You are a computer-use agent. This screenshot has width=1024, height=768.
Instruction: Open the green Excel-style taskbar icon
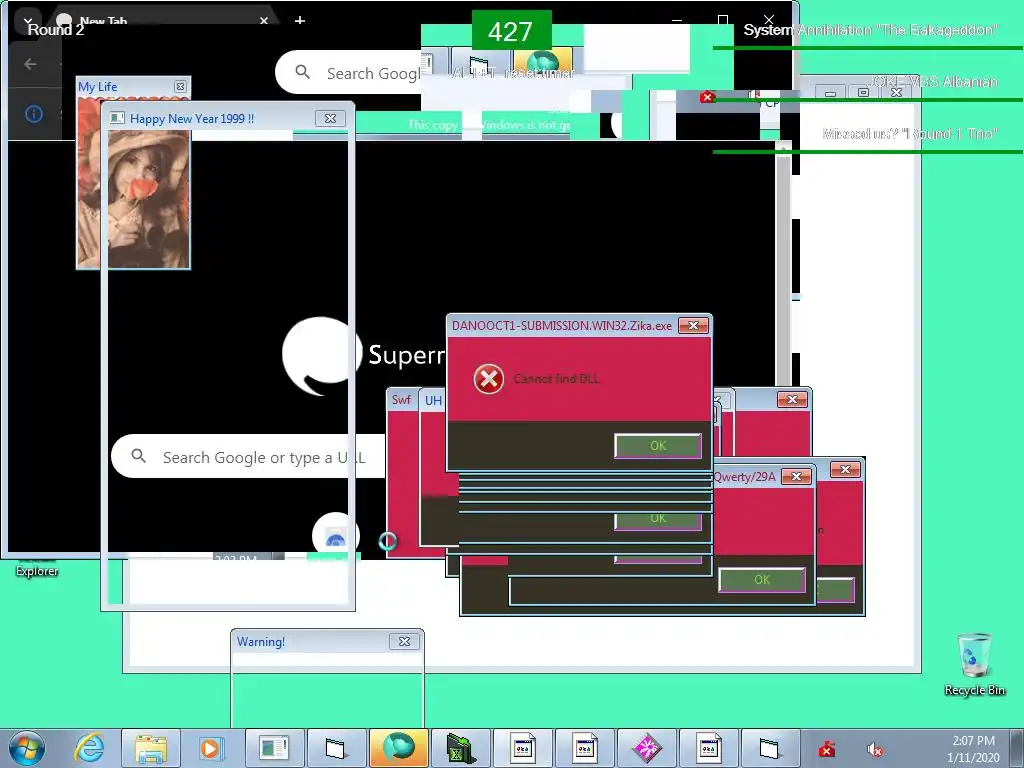pyautogui.click(x=460, y=748)
